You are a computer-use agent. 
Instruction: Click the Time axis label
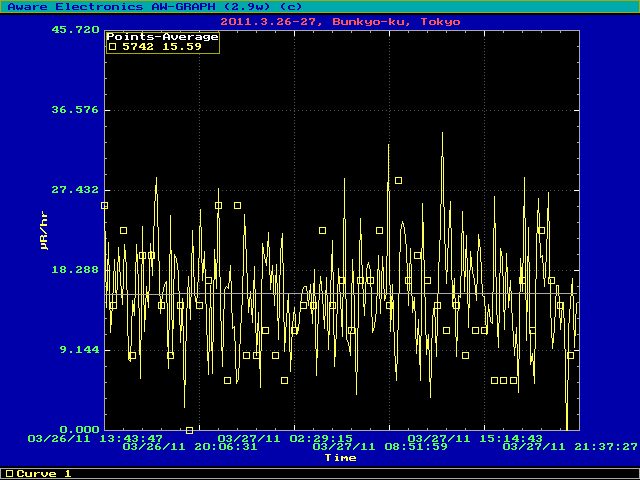[x=340, y=457]
